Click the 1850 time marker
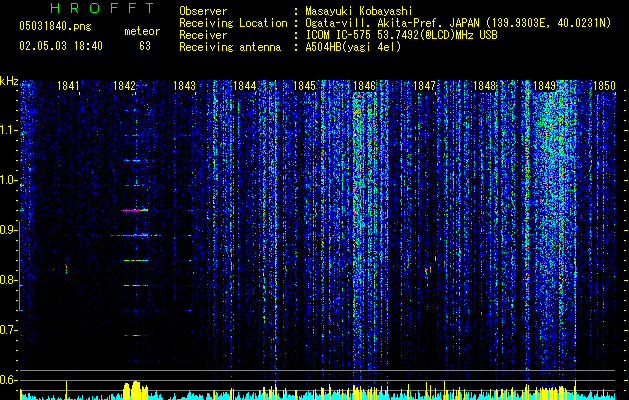The image size is (629, 400). pos(604,85)
